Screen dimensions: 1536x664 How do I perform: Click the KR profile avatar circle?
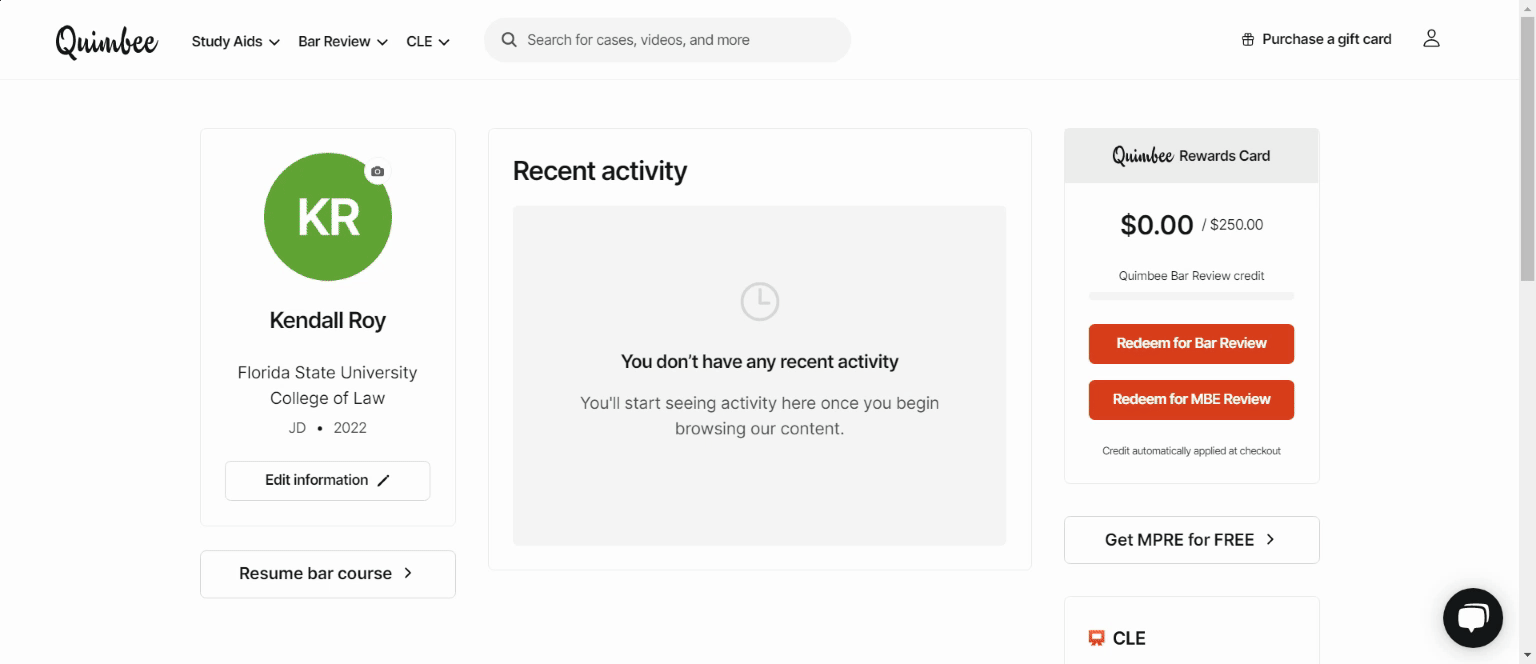coord(328,217)
